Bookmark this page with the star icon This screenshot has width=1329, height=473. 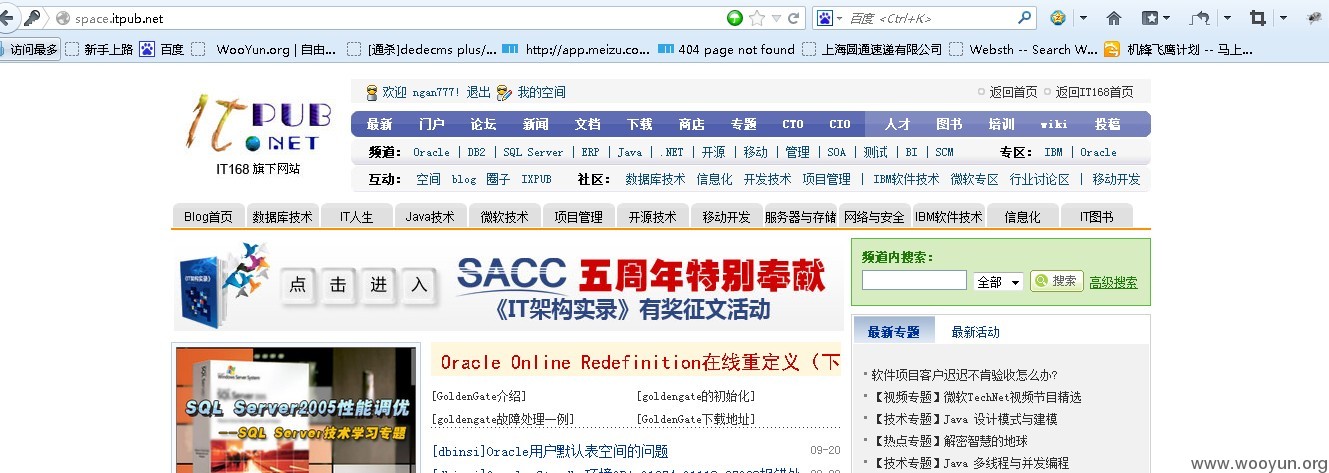[757, 18]
